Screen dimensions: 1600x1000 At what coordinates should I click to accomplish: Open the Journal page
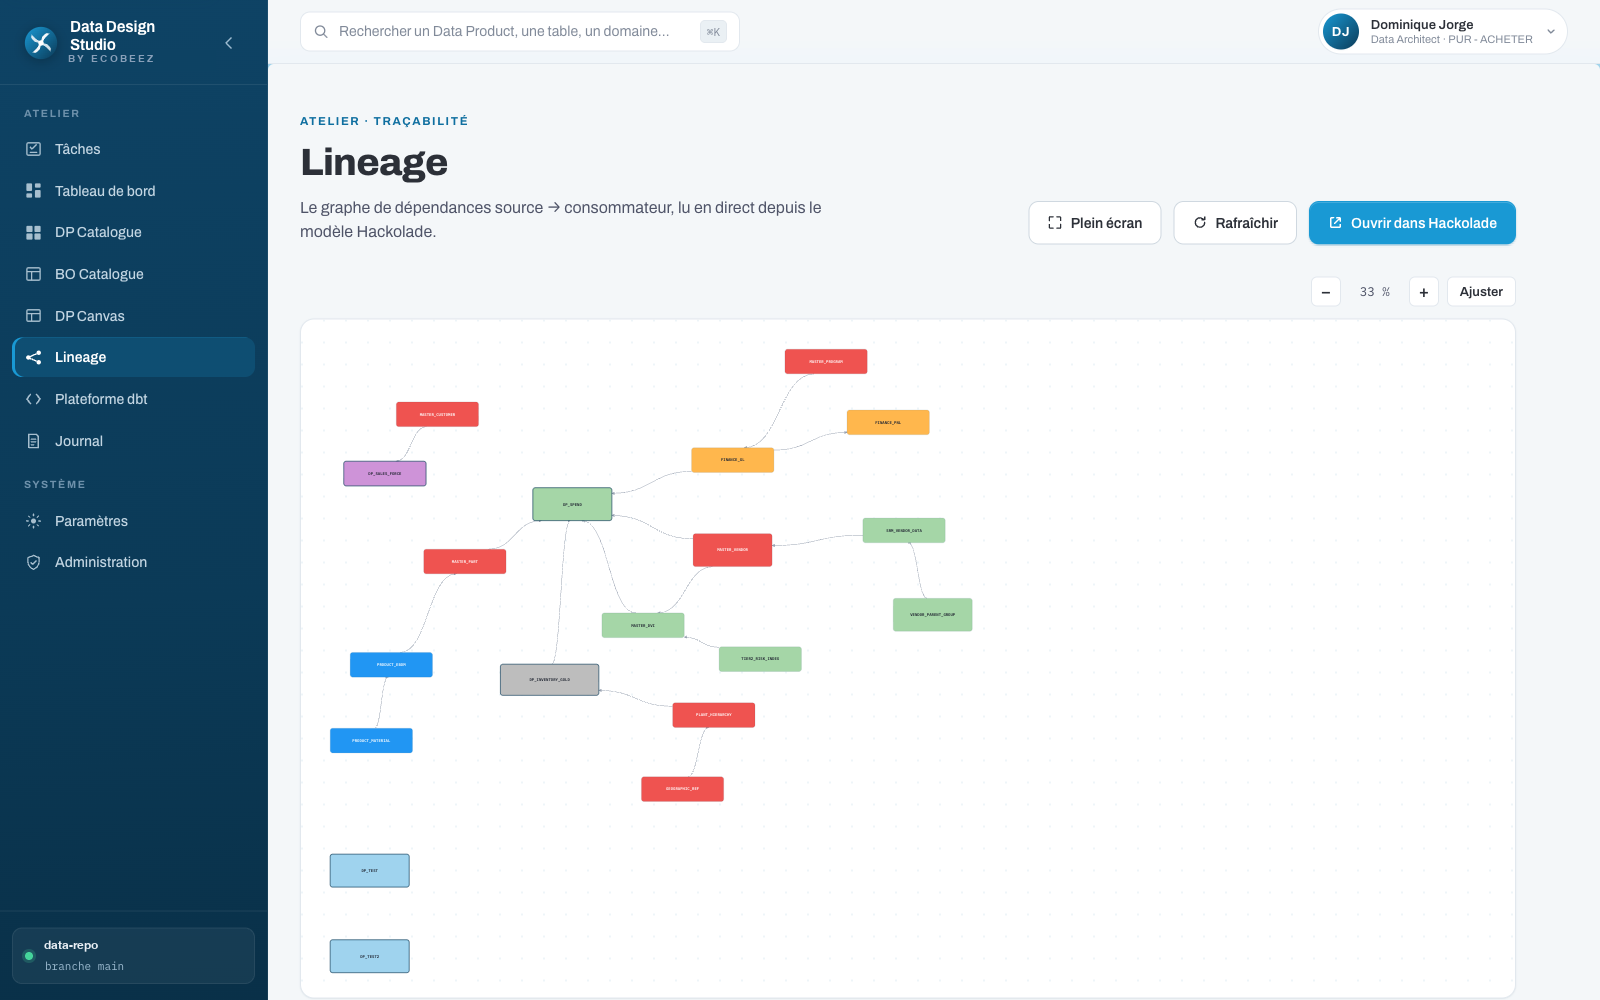tap(133, 441)
